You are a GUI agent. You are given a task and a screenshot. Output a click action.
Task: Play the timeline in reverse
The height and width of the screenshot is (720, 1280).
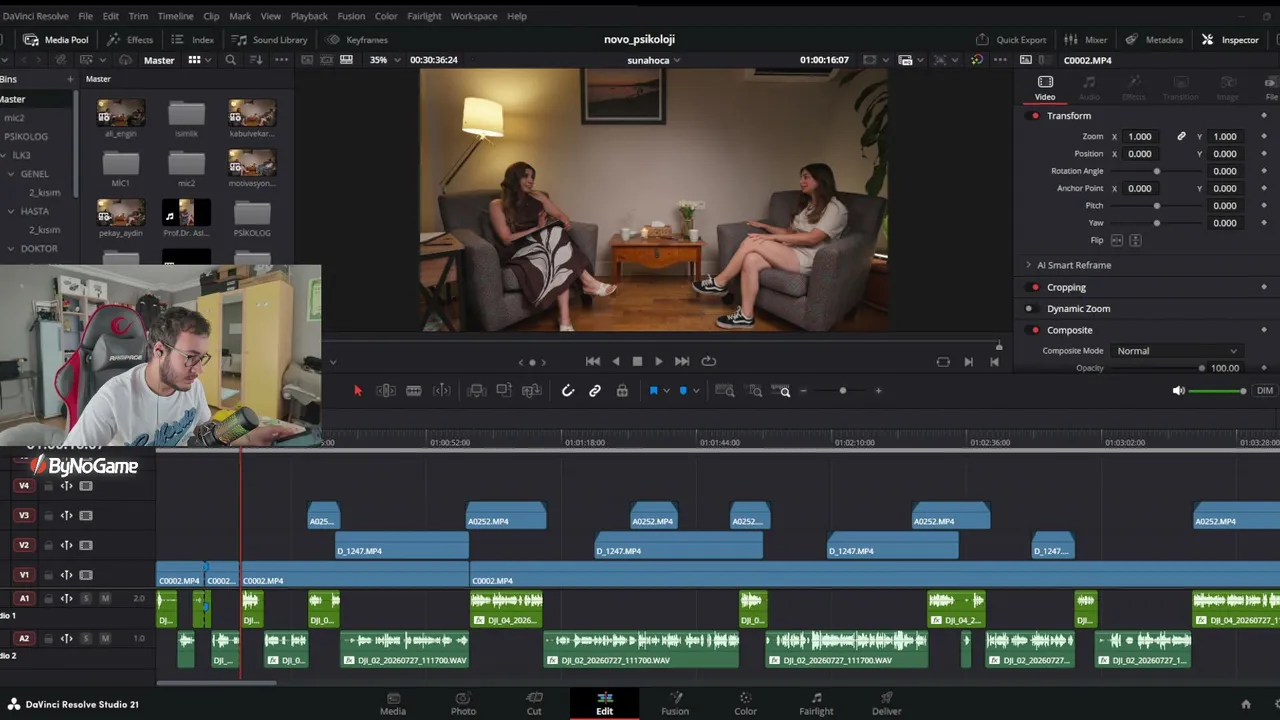pos(615,361)
